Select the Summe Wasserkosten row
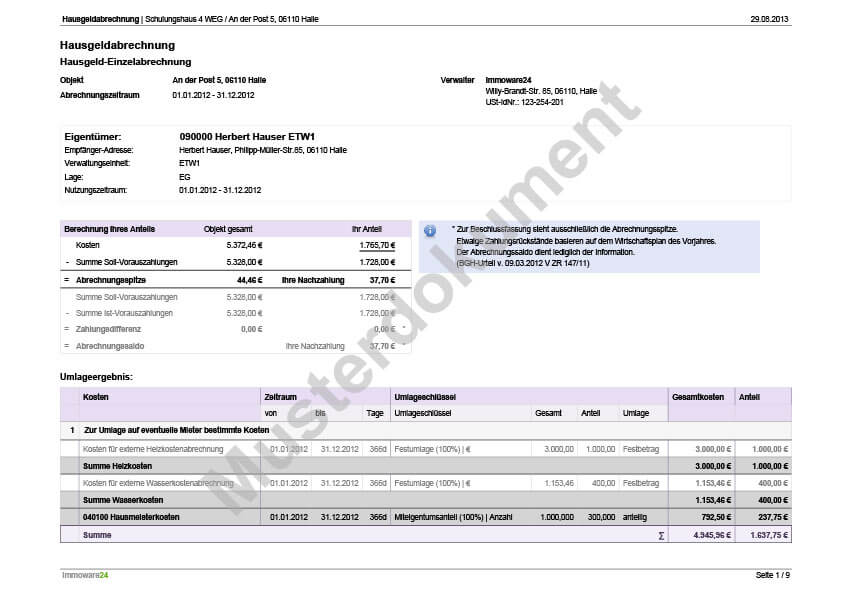Screen dimensions: 842x595 tap(121, 500)
